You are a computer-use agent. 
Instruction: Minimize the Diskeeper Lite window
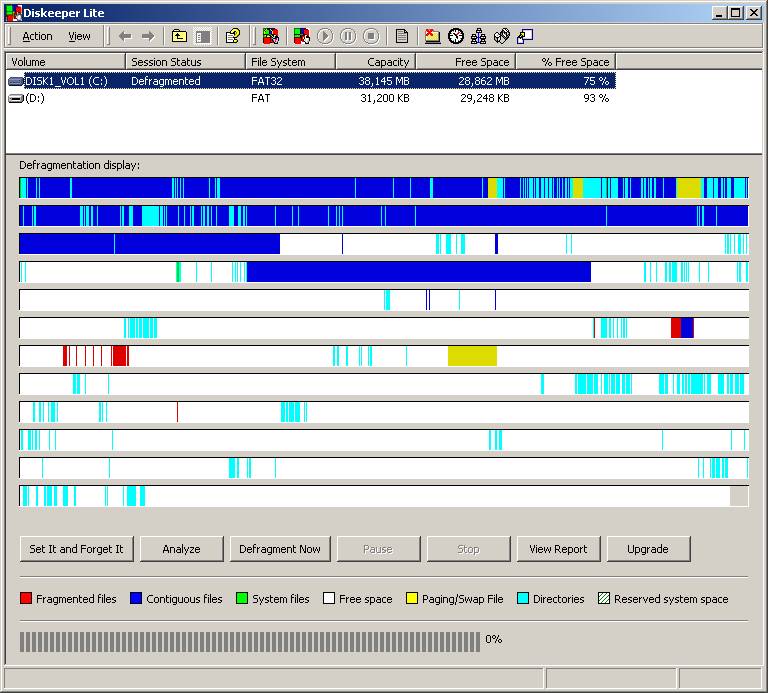point(719,13)
